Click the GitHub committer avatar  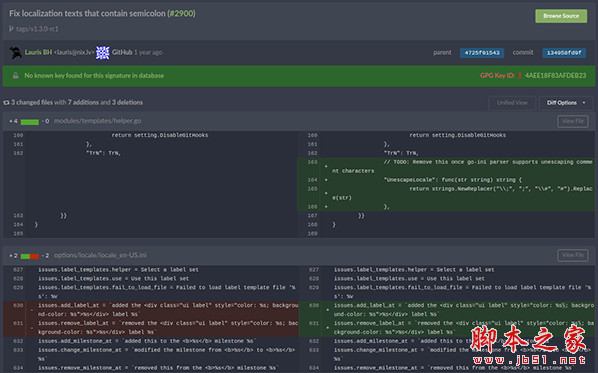pyautogui.click(x=103, y=53)
